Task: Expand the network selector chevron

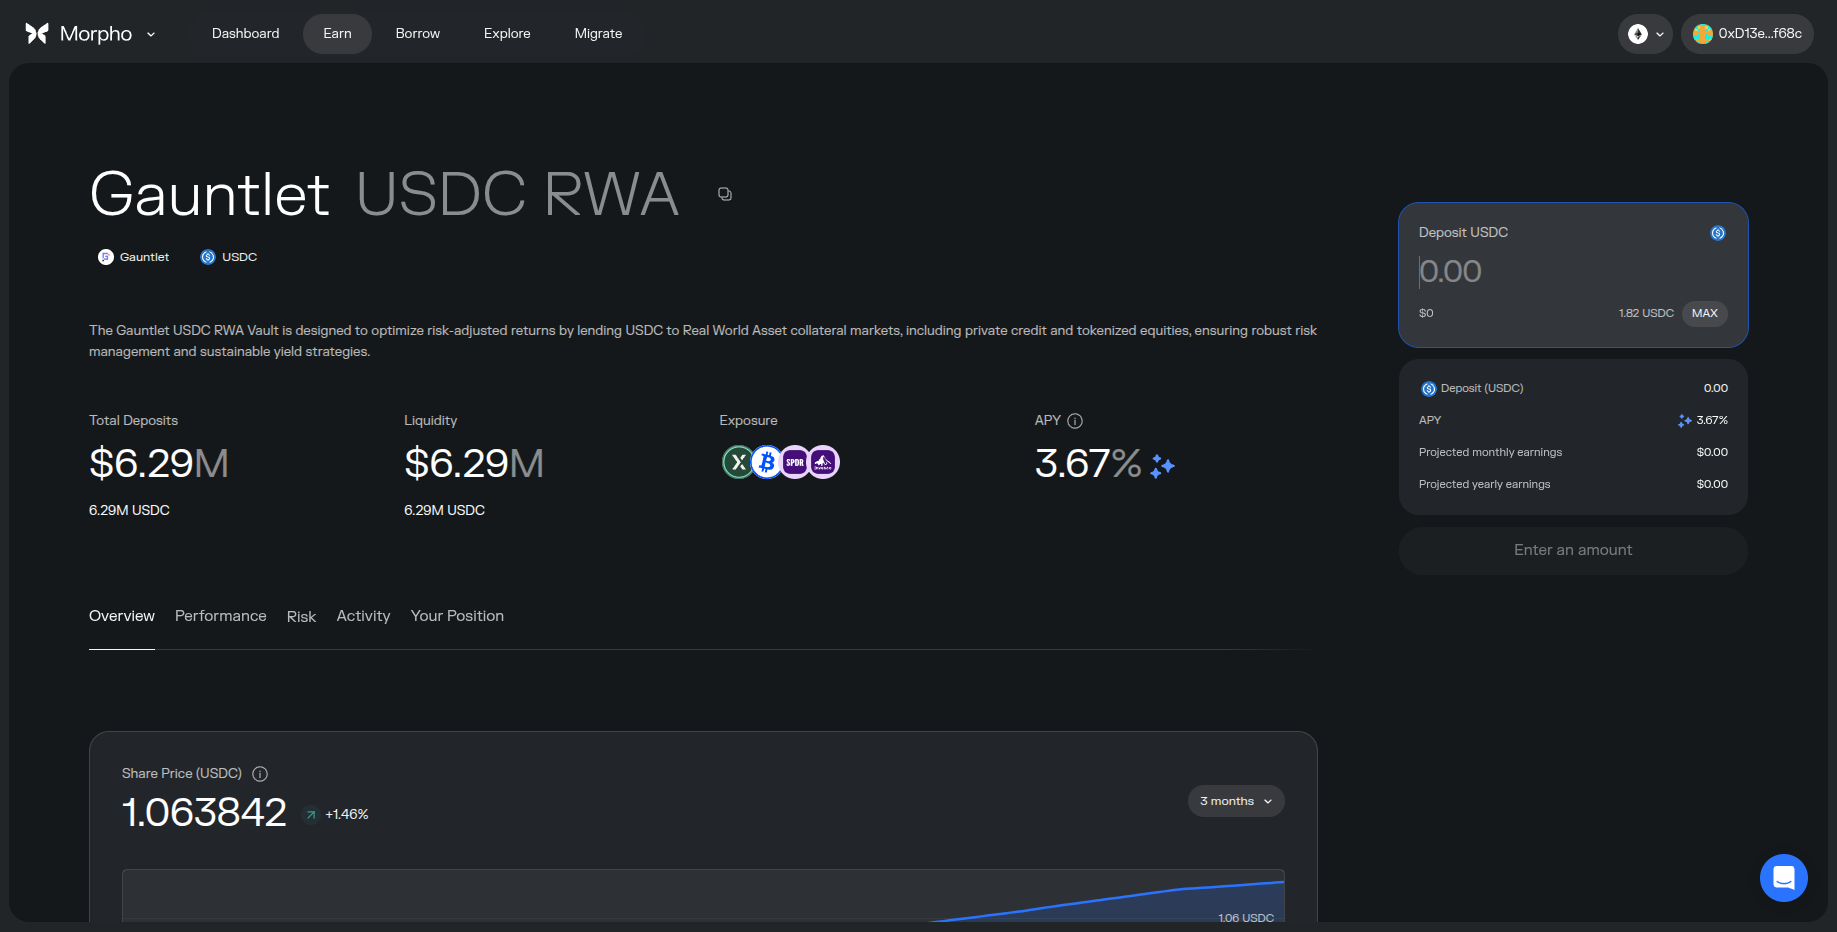Action: point(1660,34)
